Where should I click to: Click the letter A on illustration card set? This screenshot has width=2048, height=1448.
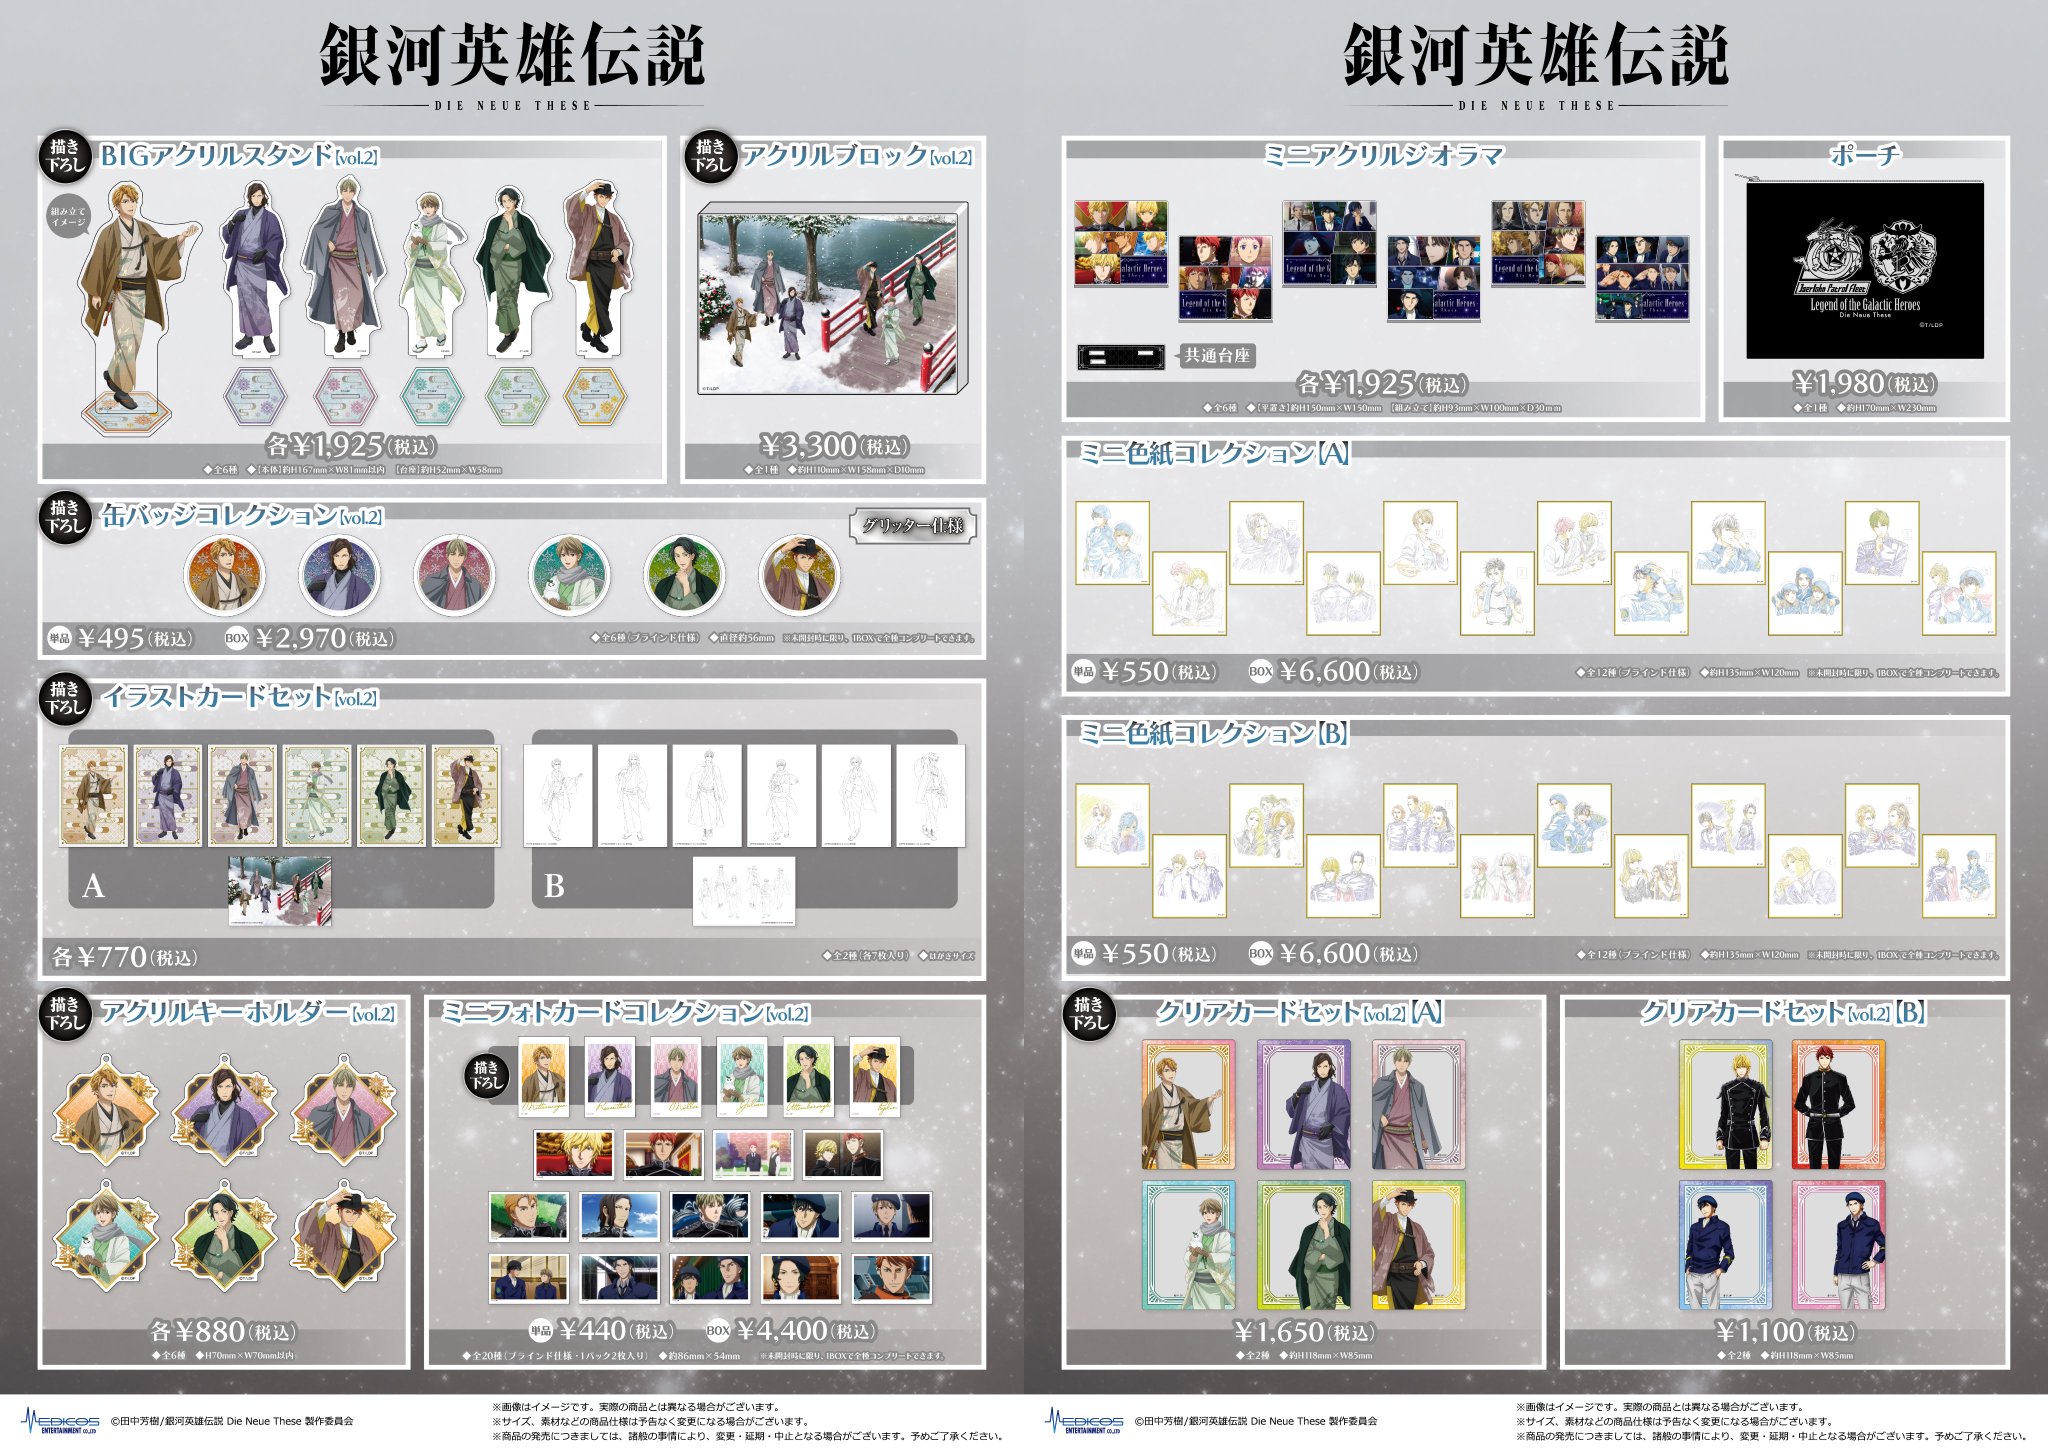[93, 886]
